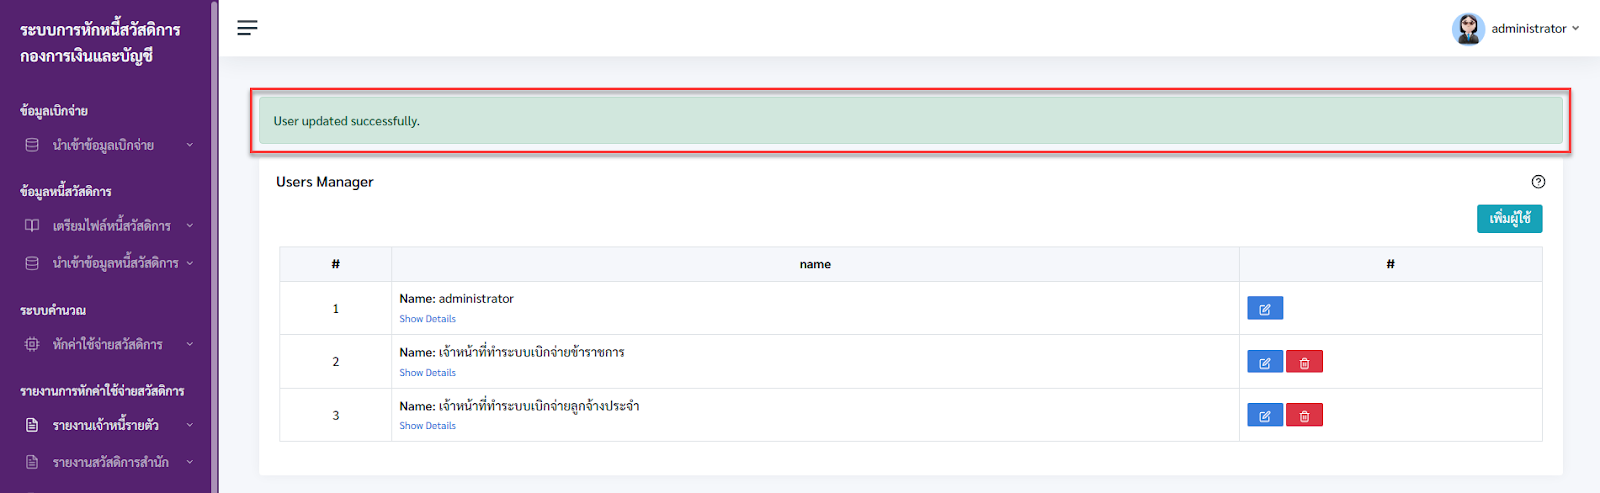Click document icon of รายงานสวัสดิการสำนัก

(32, 462)
